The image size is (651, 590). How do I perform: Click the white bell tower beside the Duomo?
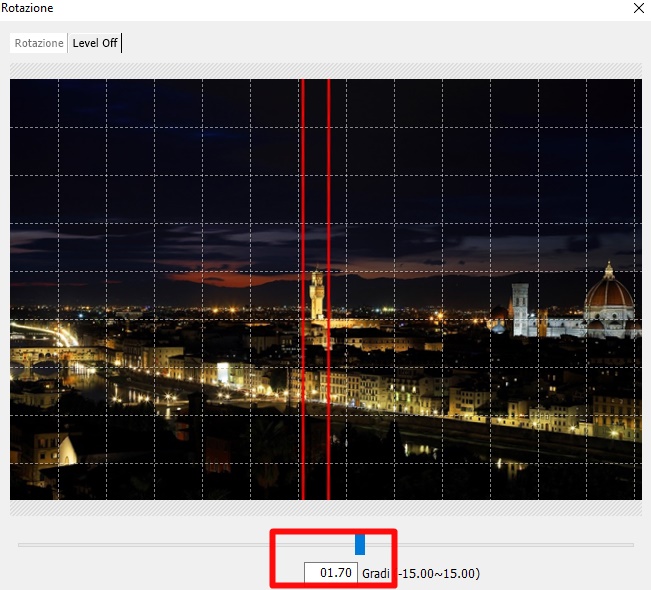519,308
